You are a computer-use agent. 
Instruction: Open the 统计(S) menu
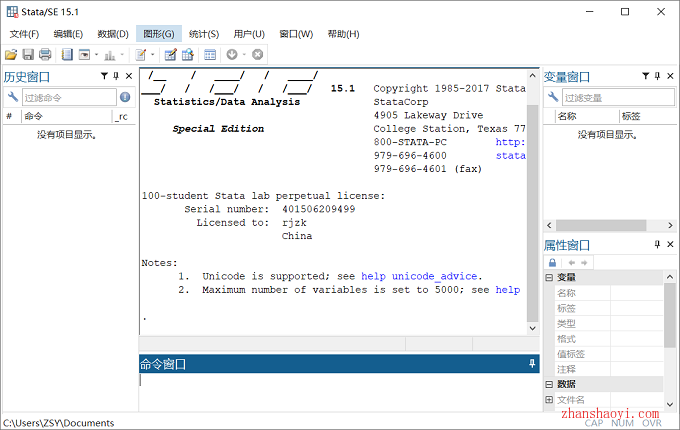204,34
